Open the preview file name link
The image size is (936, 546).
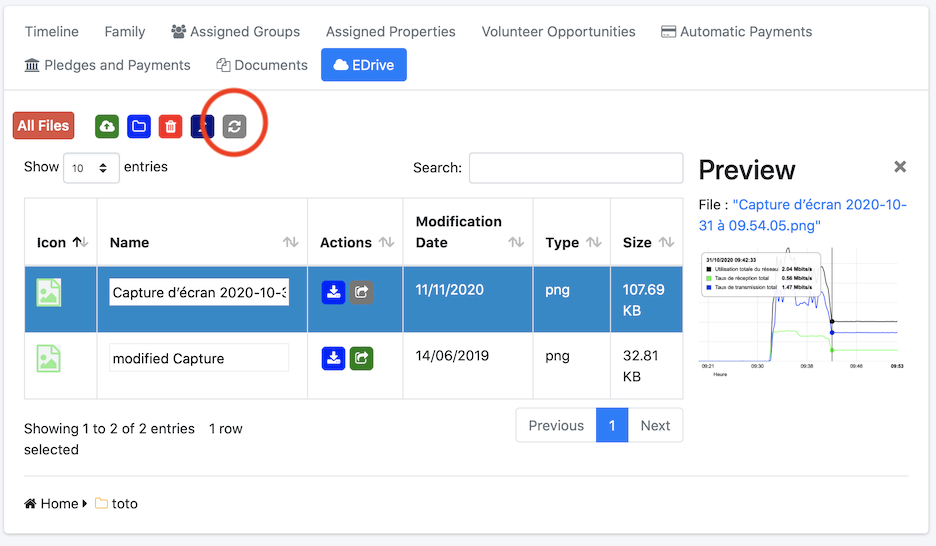point(802,215)
